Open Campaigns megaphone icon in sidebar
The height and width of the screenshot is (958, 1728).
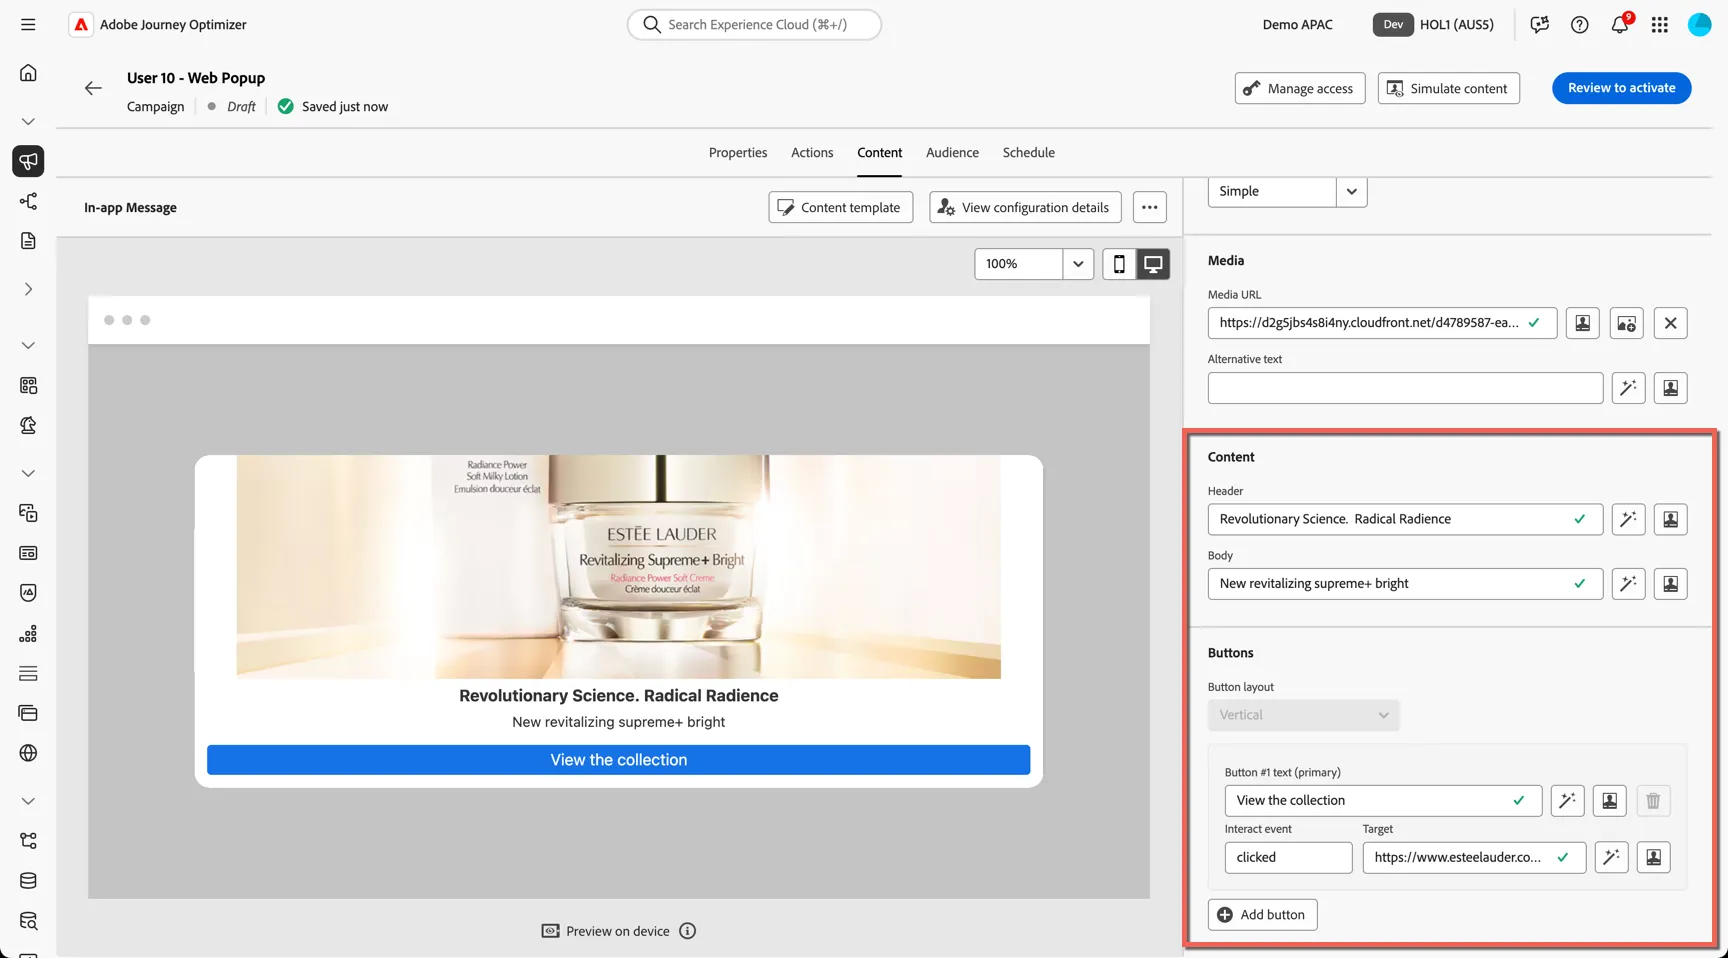click(28, 161)
